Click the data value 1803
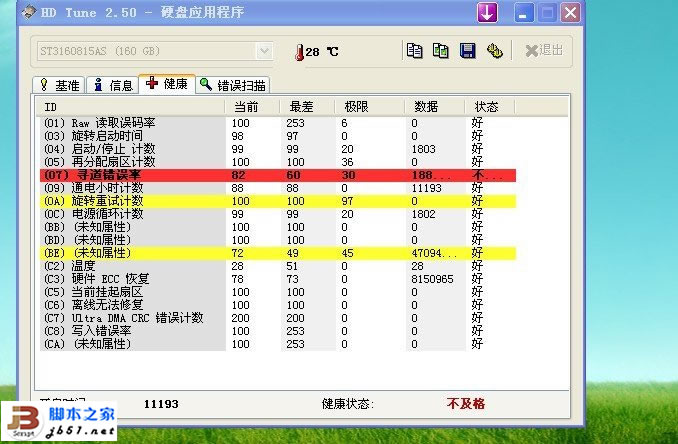The height and width of the screenshot is (444, 678). tap(423, 150)
